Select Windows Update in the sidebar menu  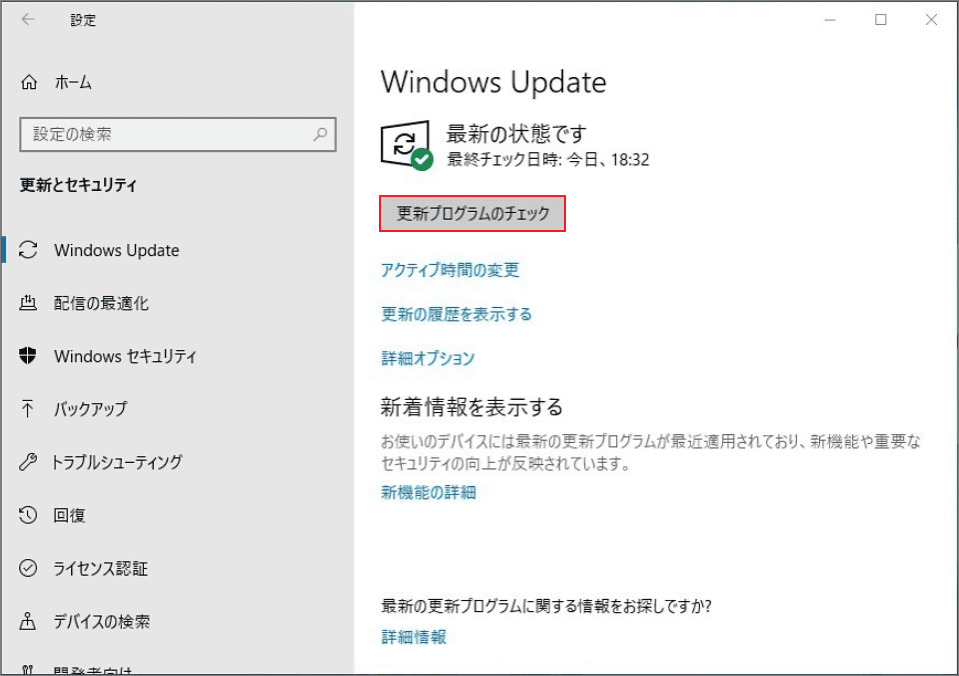pos(120,250)
